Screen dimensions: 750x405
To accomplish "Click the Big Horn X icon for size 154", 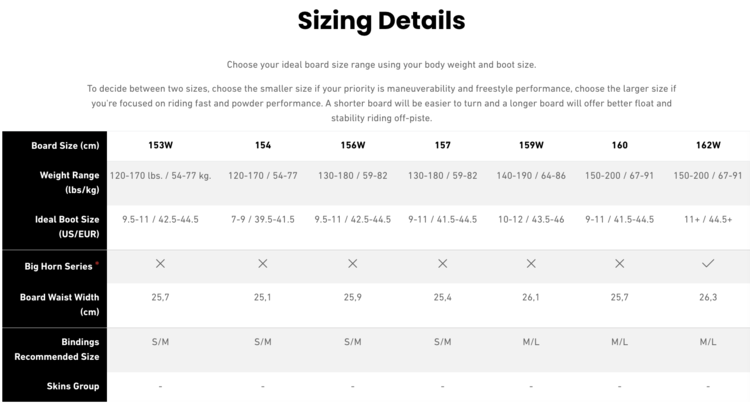I will click(263, 264).
